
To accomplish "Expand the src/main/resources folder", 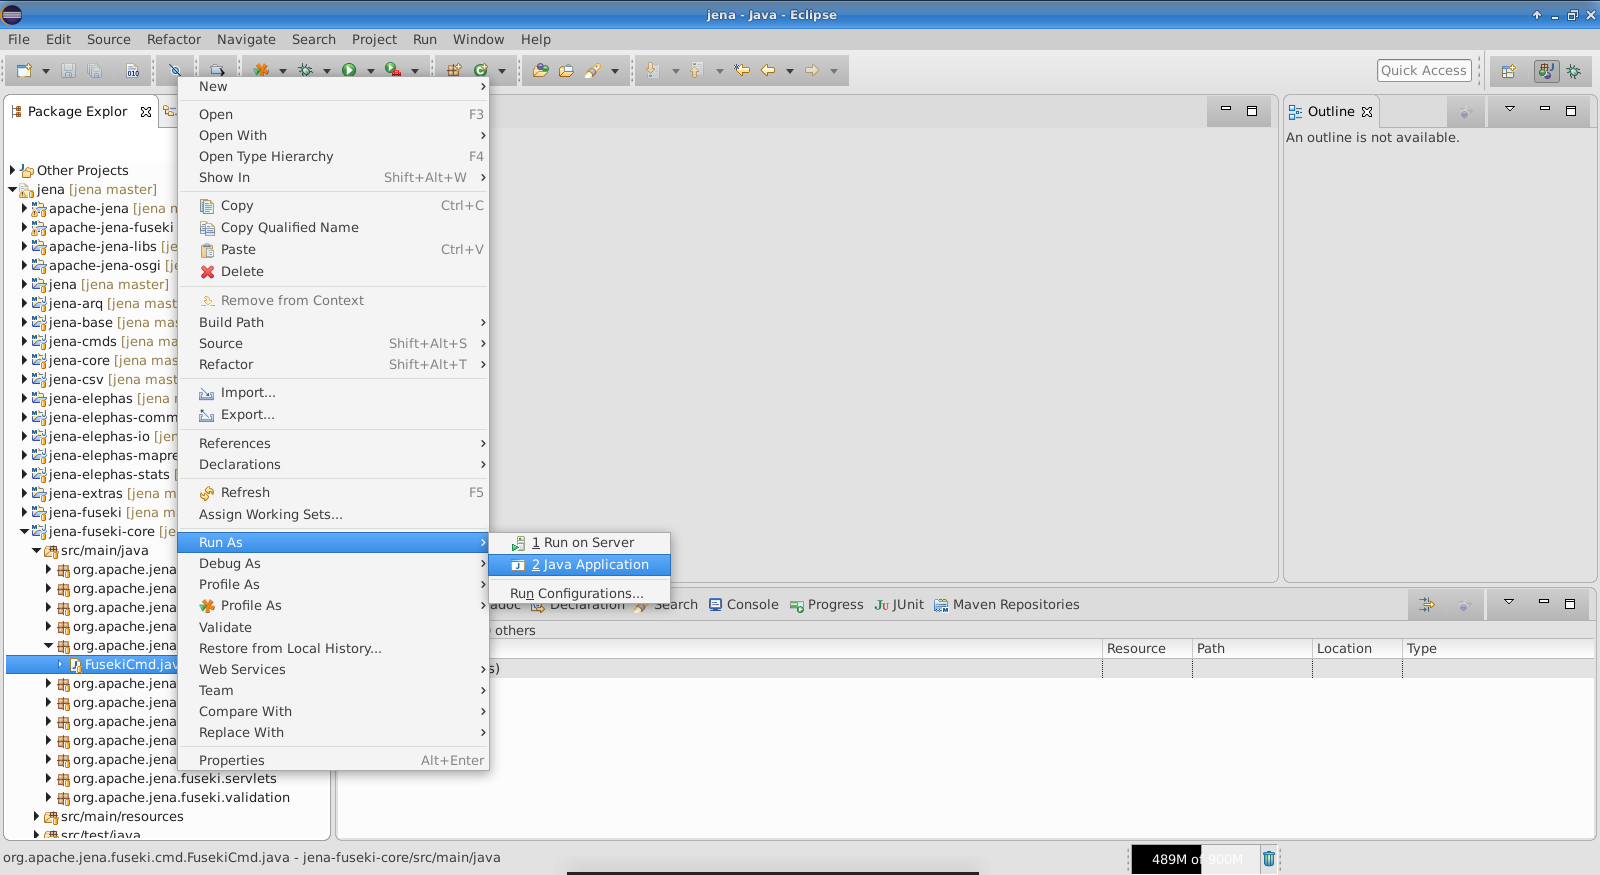I will pos(37,817).
